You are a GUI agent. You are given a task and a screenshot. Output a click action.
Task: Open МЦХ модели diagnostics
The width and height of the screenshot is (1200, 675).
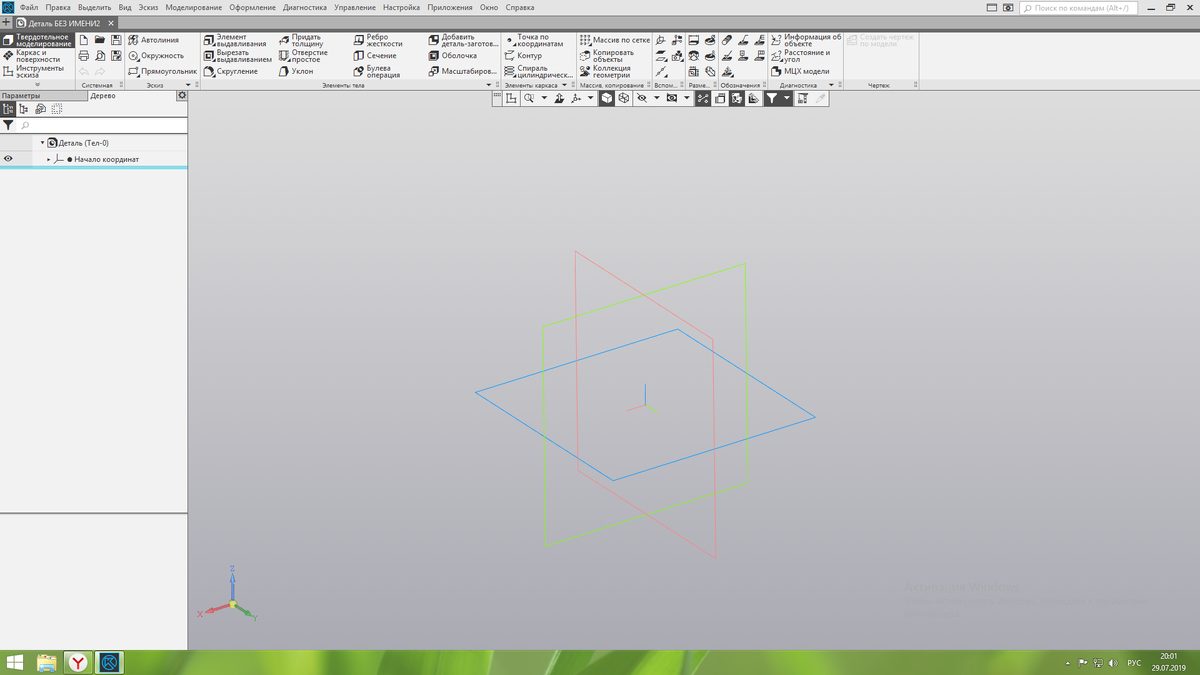tap(800, 71)
